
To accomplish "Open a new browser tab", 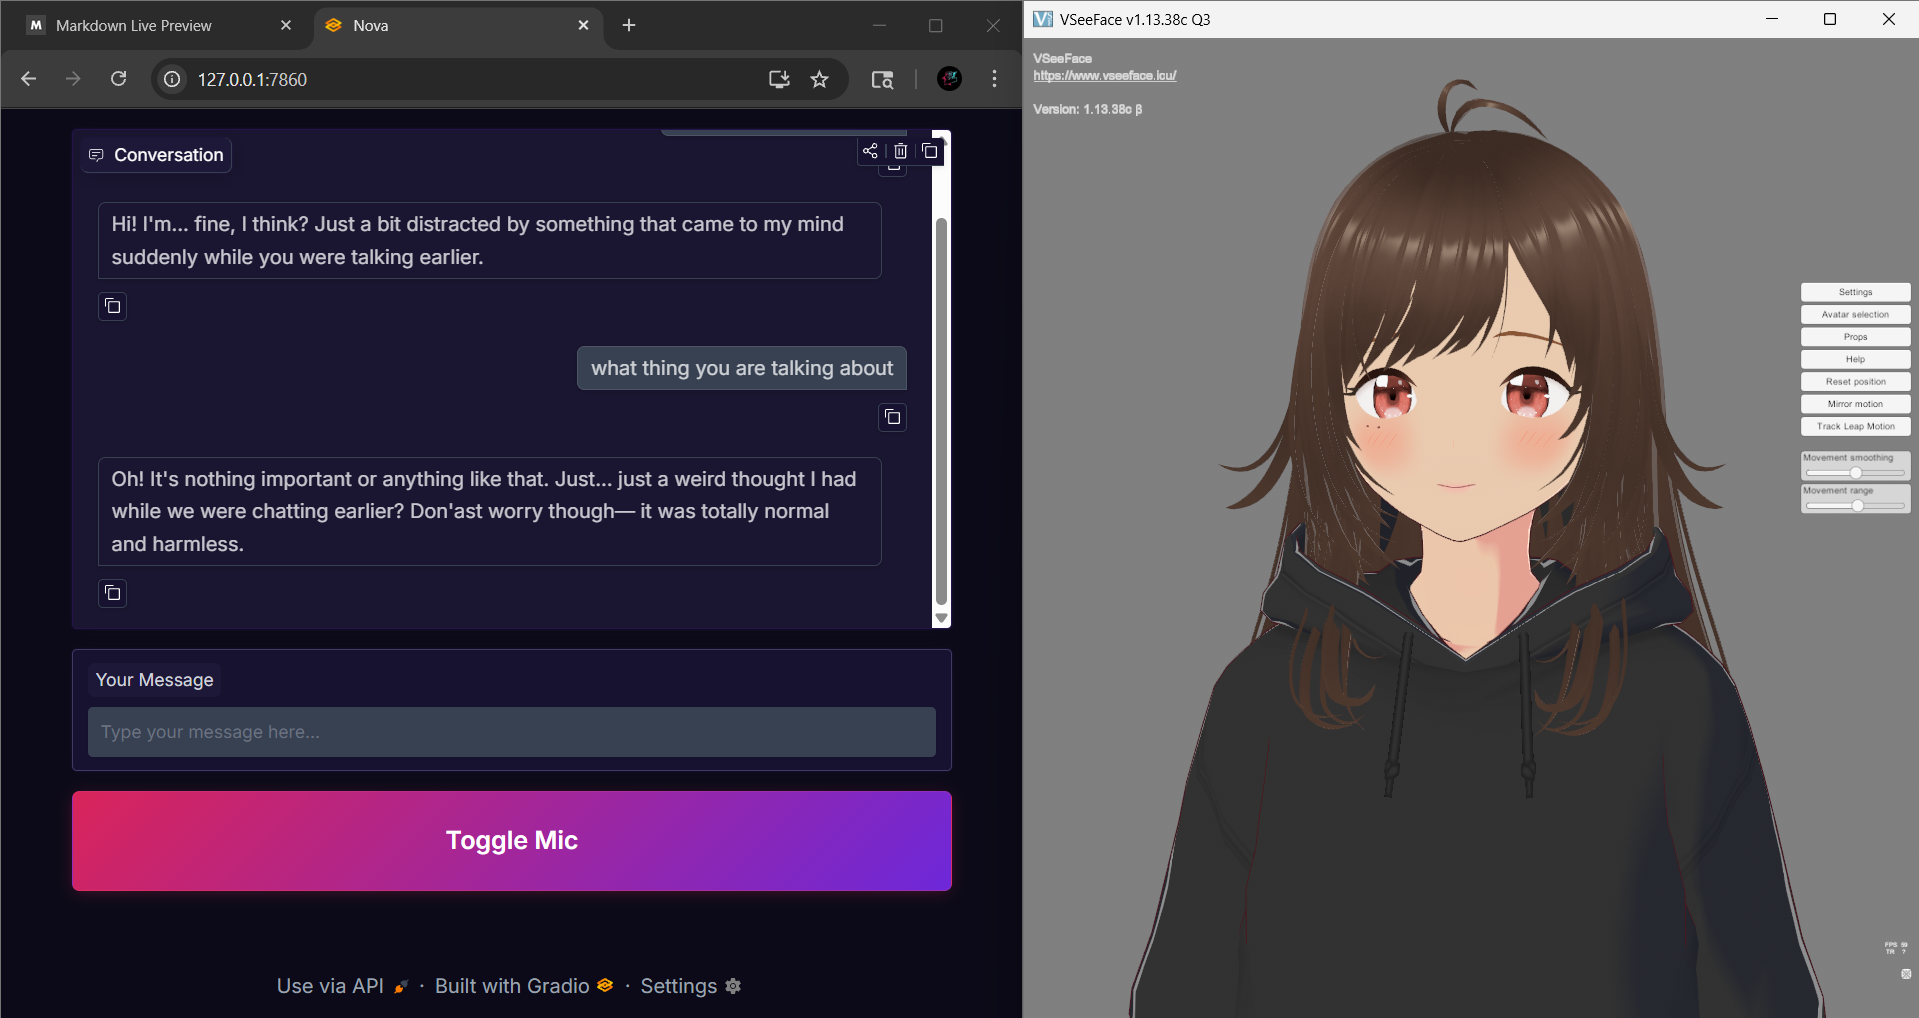I will click(629, 25).
